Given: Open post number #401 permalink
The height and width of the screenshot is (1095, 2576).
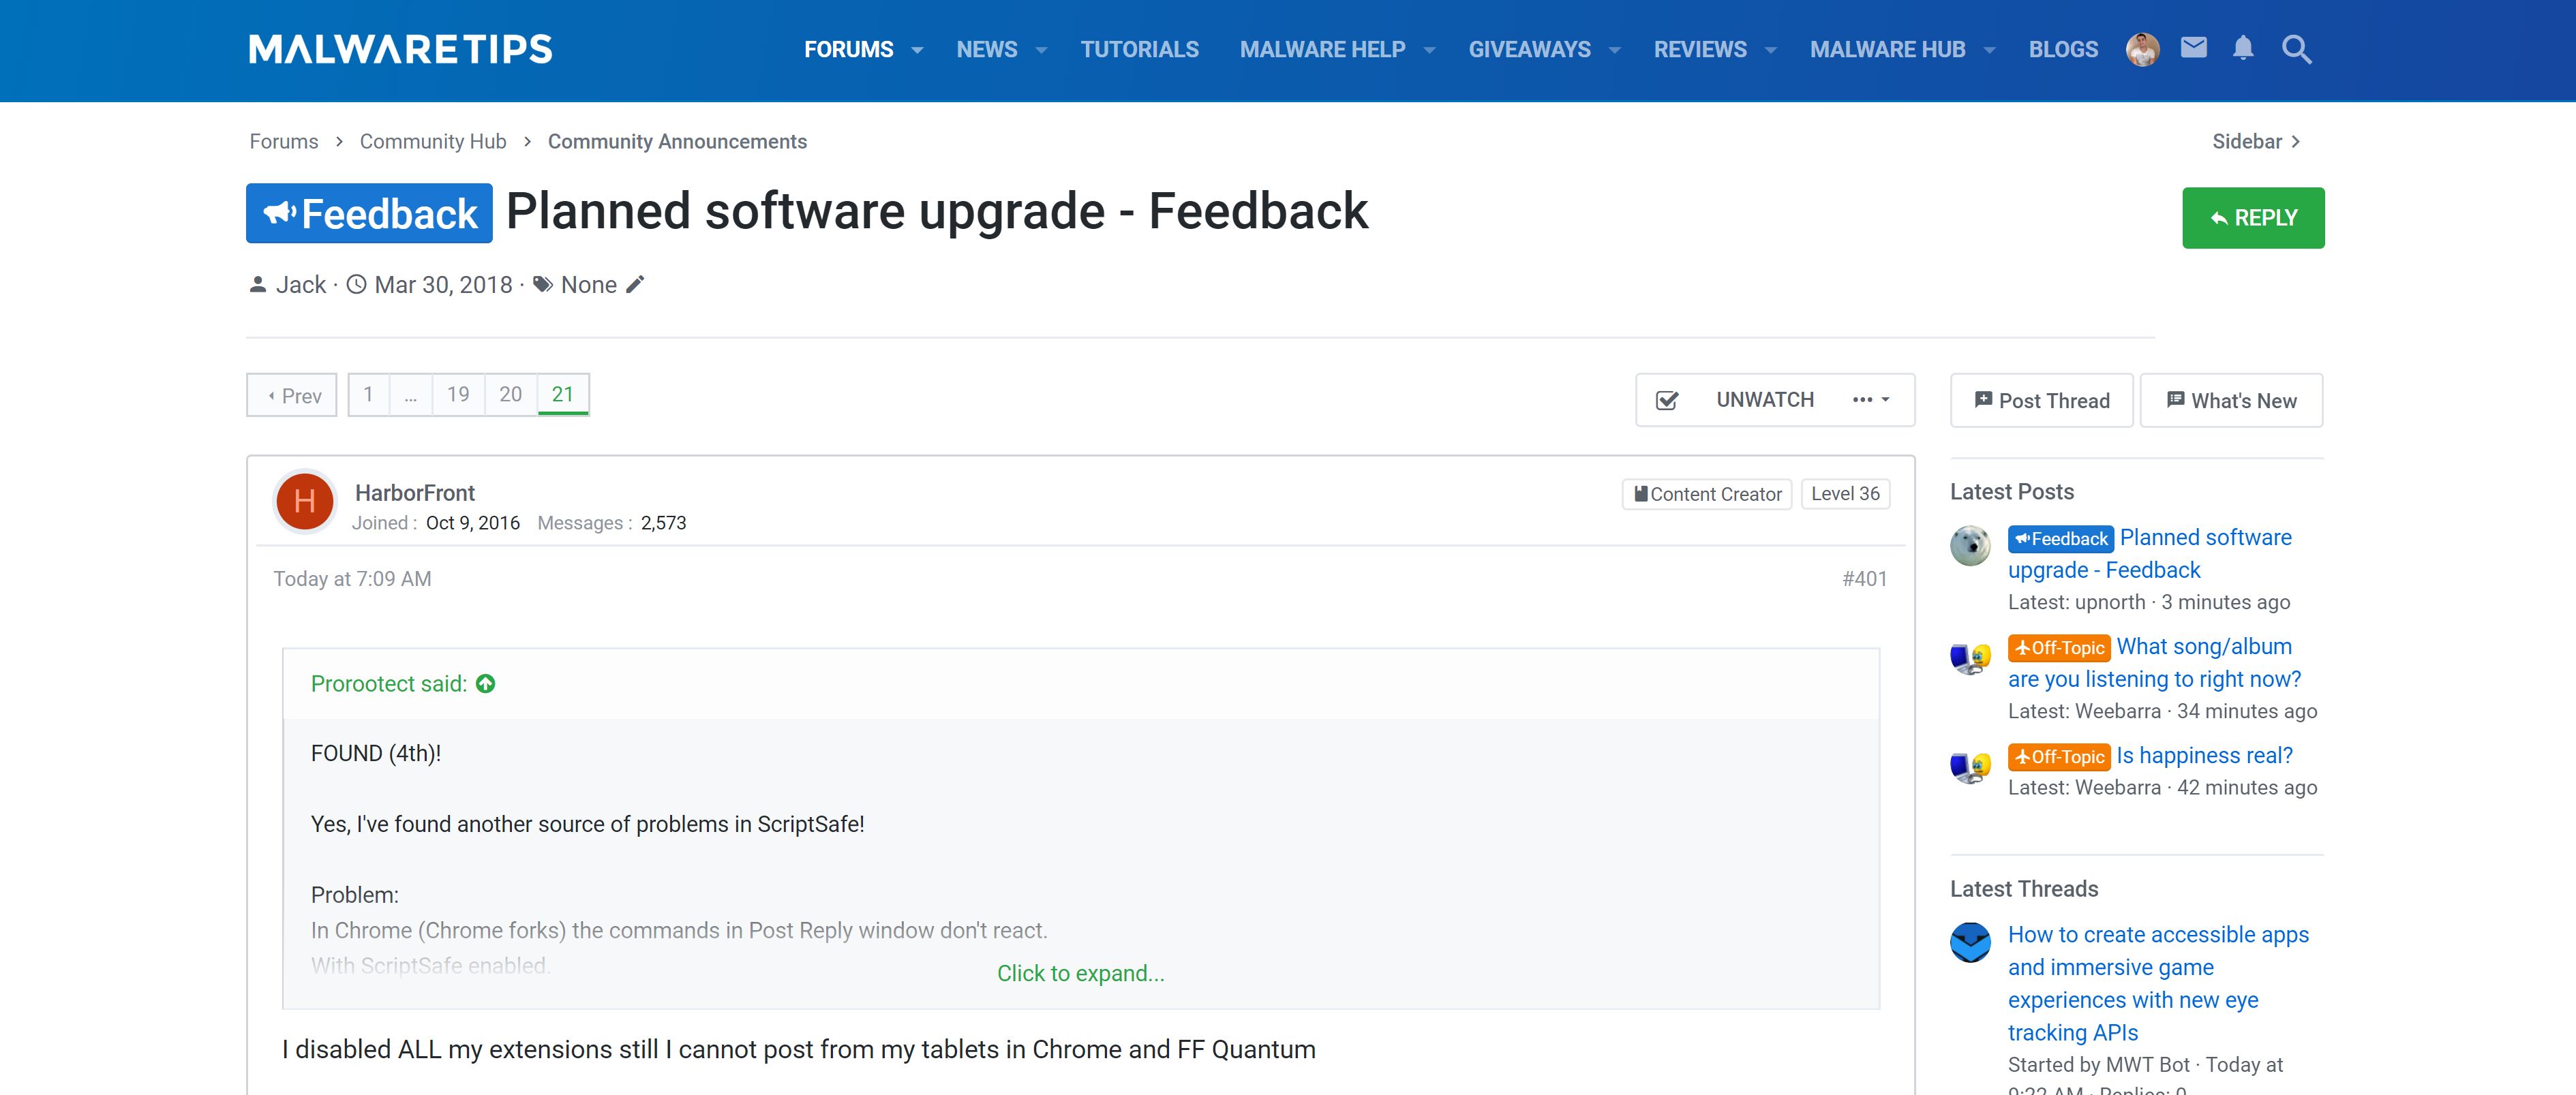Looking at the screenshot, I should [x=1864, y=579].
